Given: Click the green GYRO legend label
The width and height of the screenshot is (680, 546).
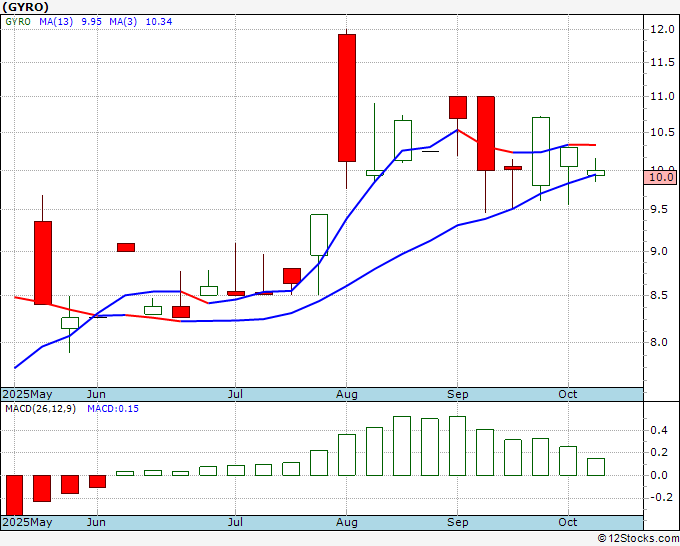Looking at the screenshot, I should pyautogui.click(x=18, y=22).
